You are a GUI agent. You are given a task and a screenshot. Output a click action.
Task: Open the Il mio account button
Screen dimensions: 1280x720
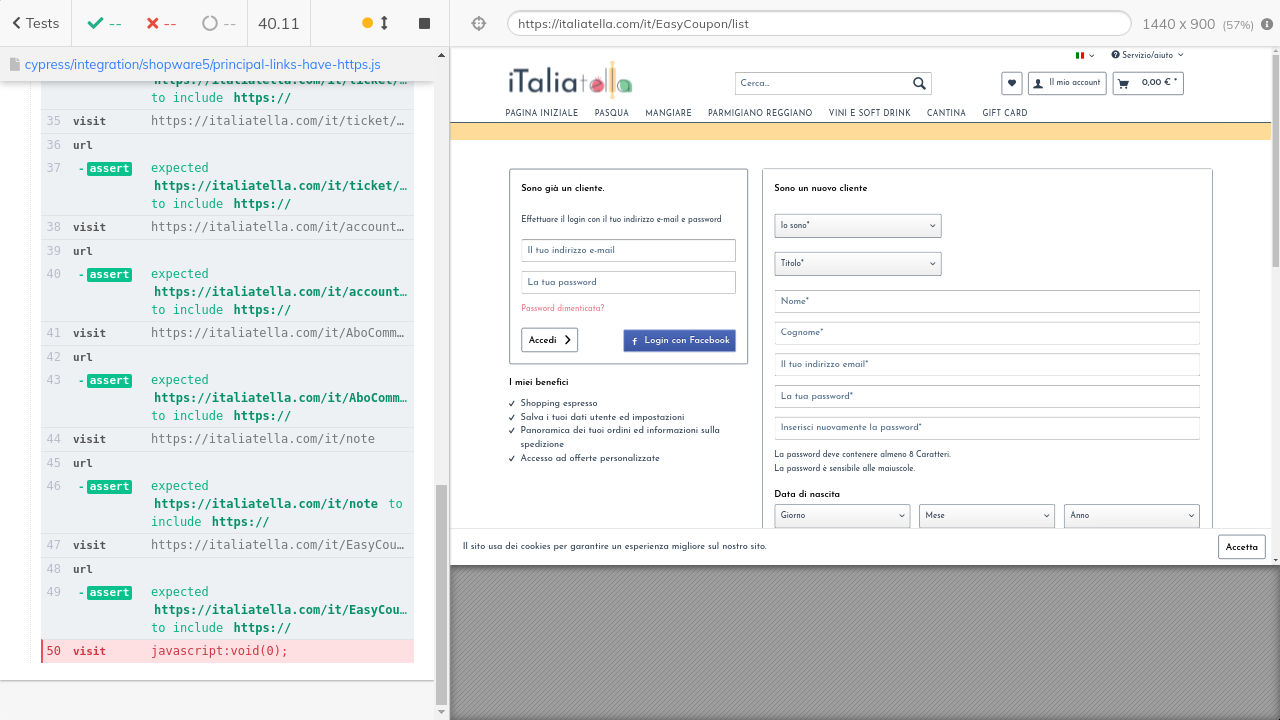click(x=1067, y=83)
